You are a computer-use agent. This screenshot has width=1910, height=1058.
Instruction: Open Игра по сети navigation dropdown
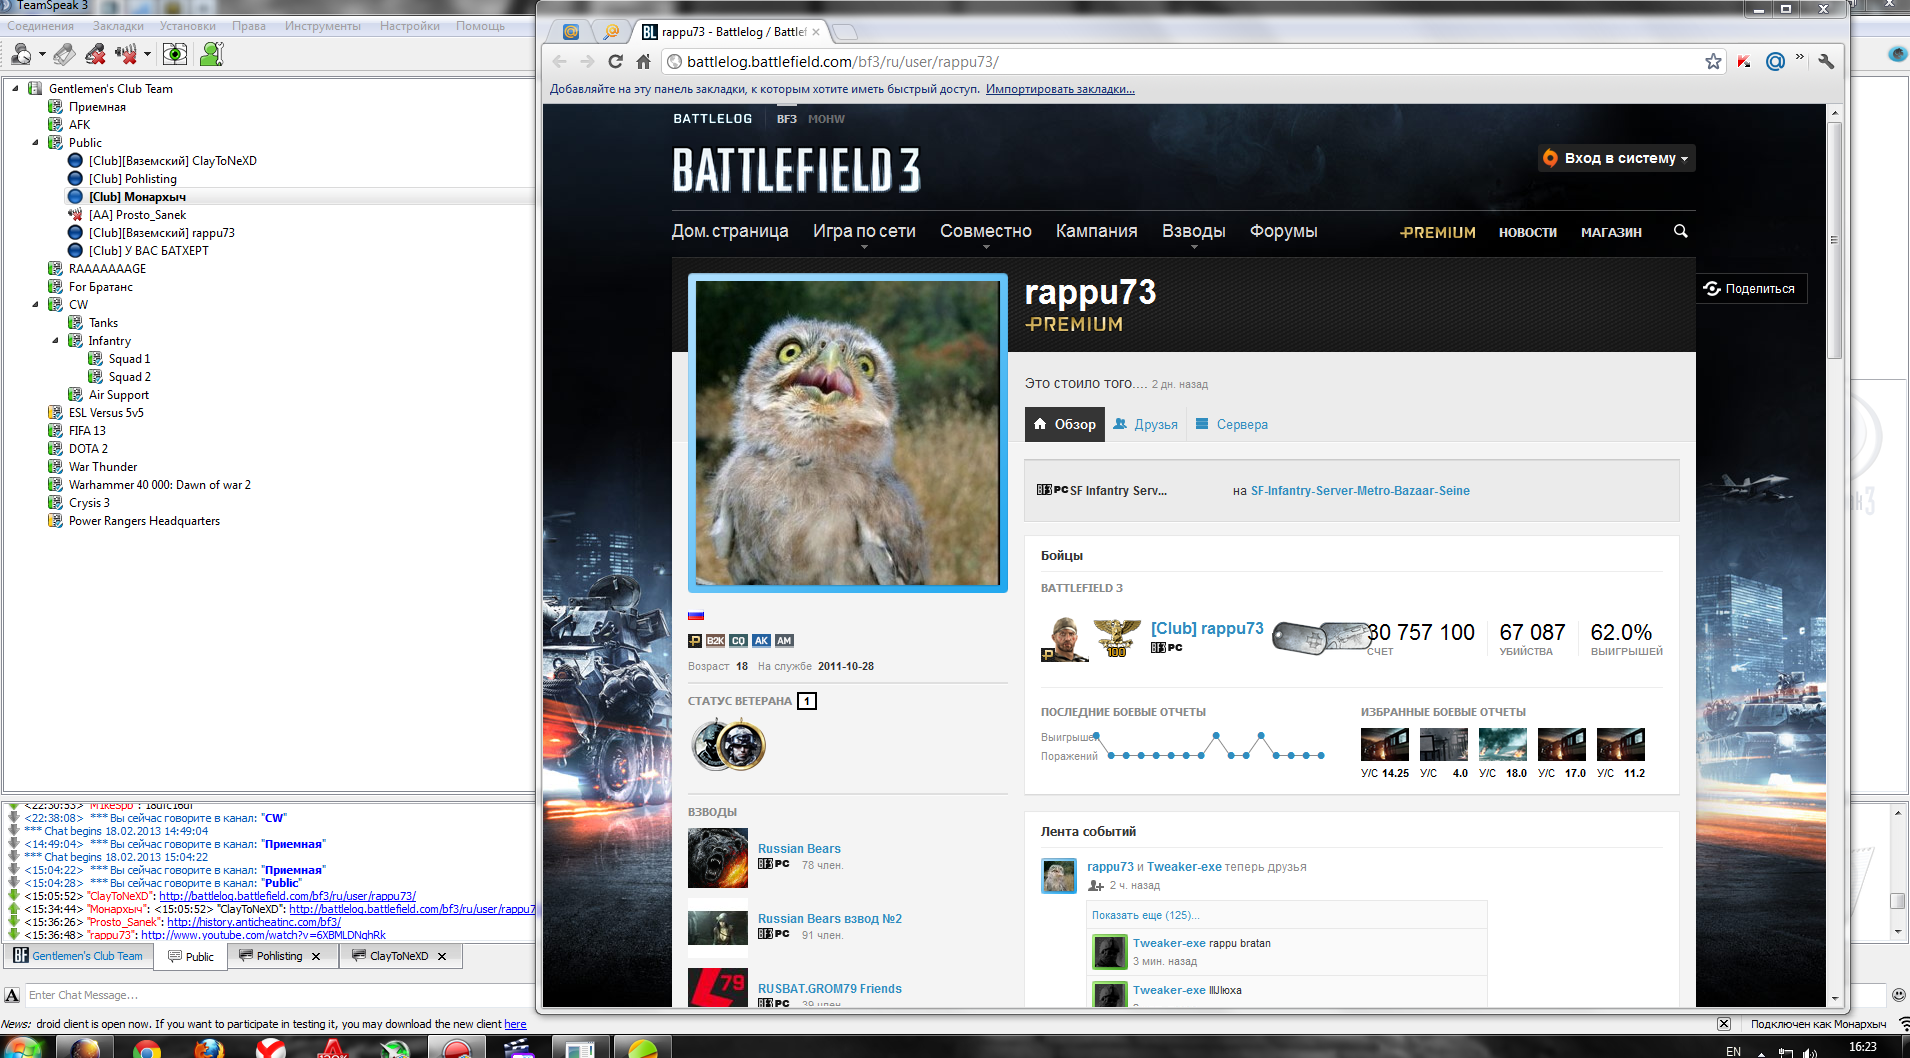[864, 232]
